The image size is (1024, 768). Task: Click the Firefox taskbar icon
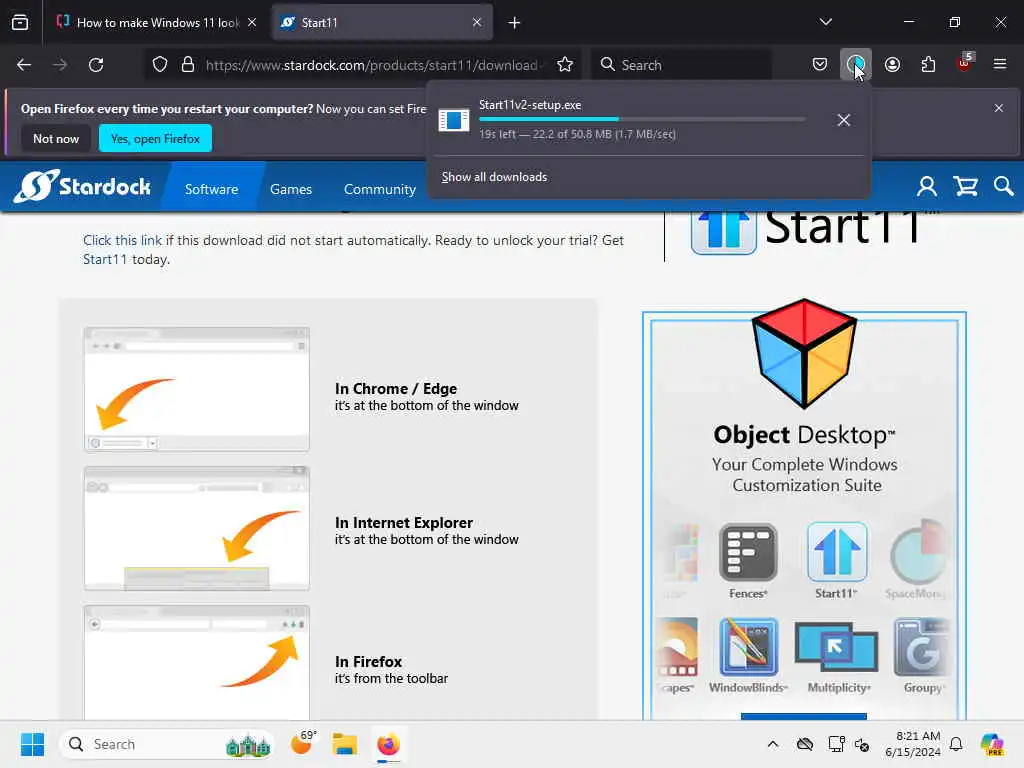tap(388, 744)
